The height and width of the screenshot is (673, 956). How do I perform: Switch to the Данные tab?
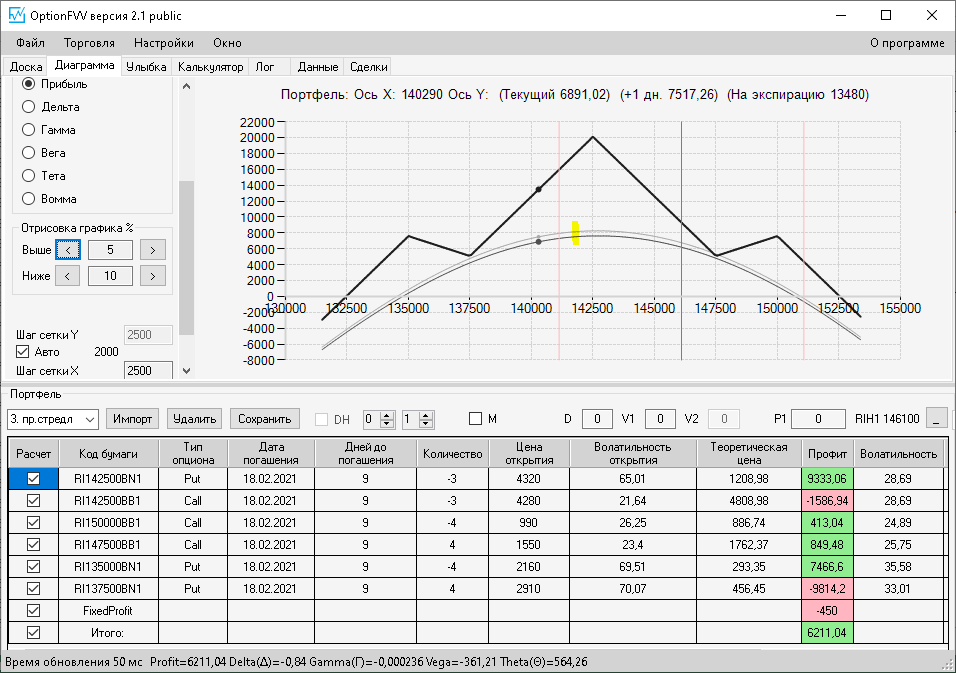click(x=318, y=66)
